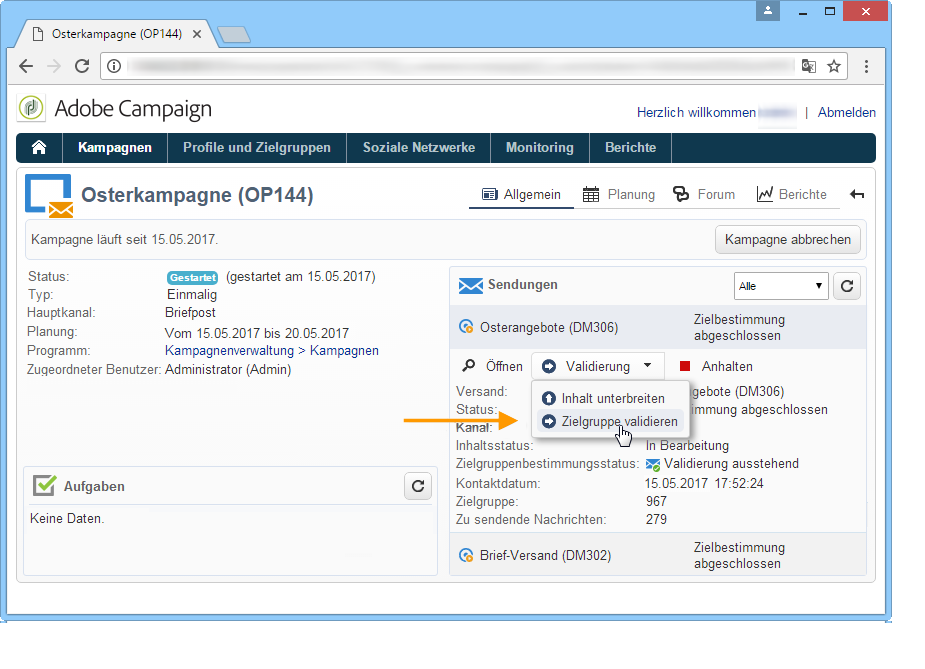Viewport: 925px width, 669px height.
Task: Click the Validierung ausstehend envelope icon
Action: point(652,464)
